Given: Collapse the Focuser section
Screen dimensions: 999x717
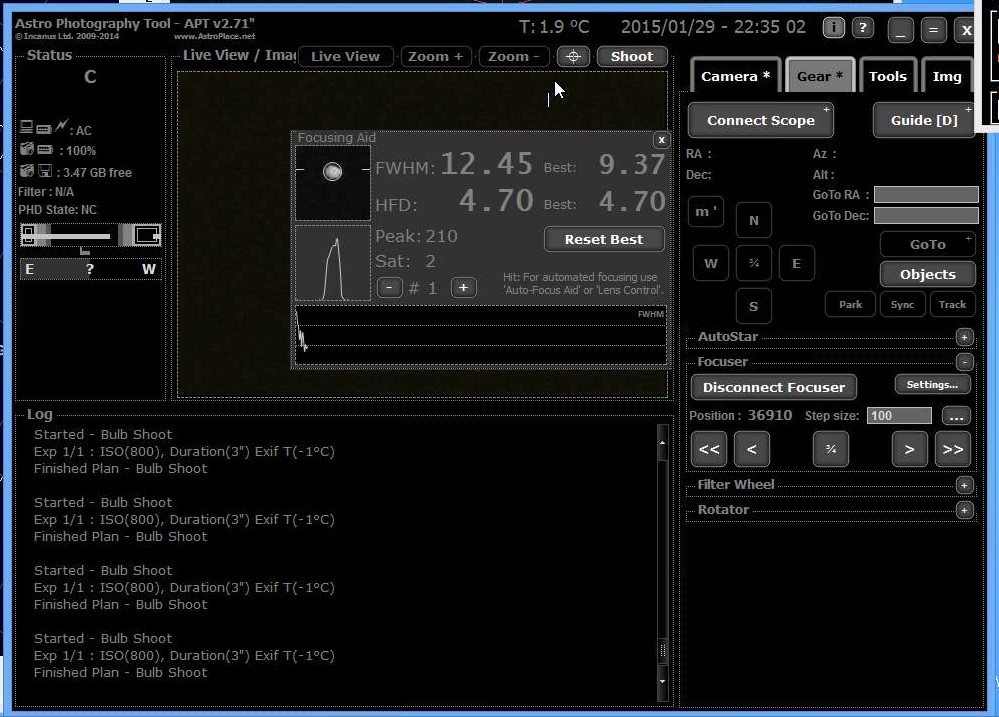Looking at the screenshot, I should point(964,362).
